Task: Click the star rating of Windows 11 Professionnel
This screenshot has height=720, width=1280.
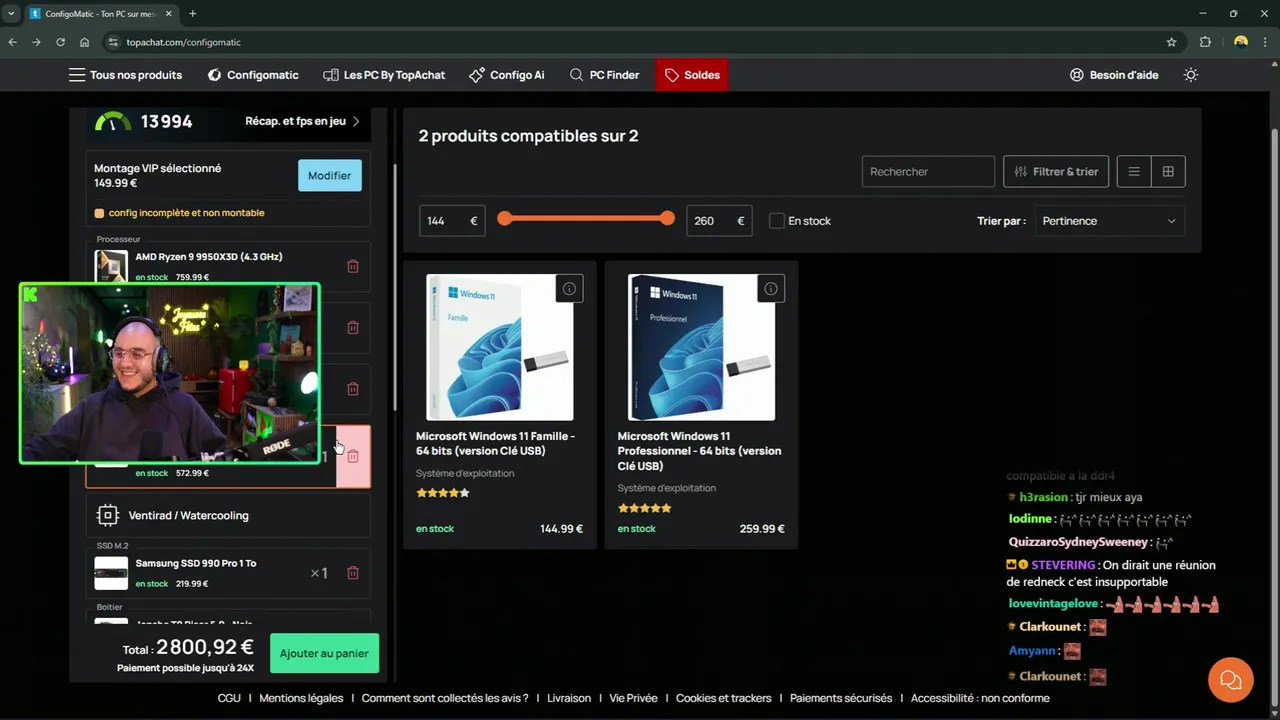Action: click(x=645, y=508)
